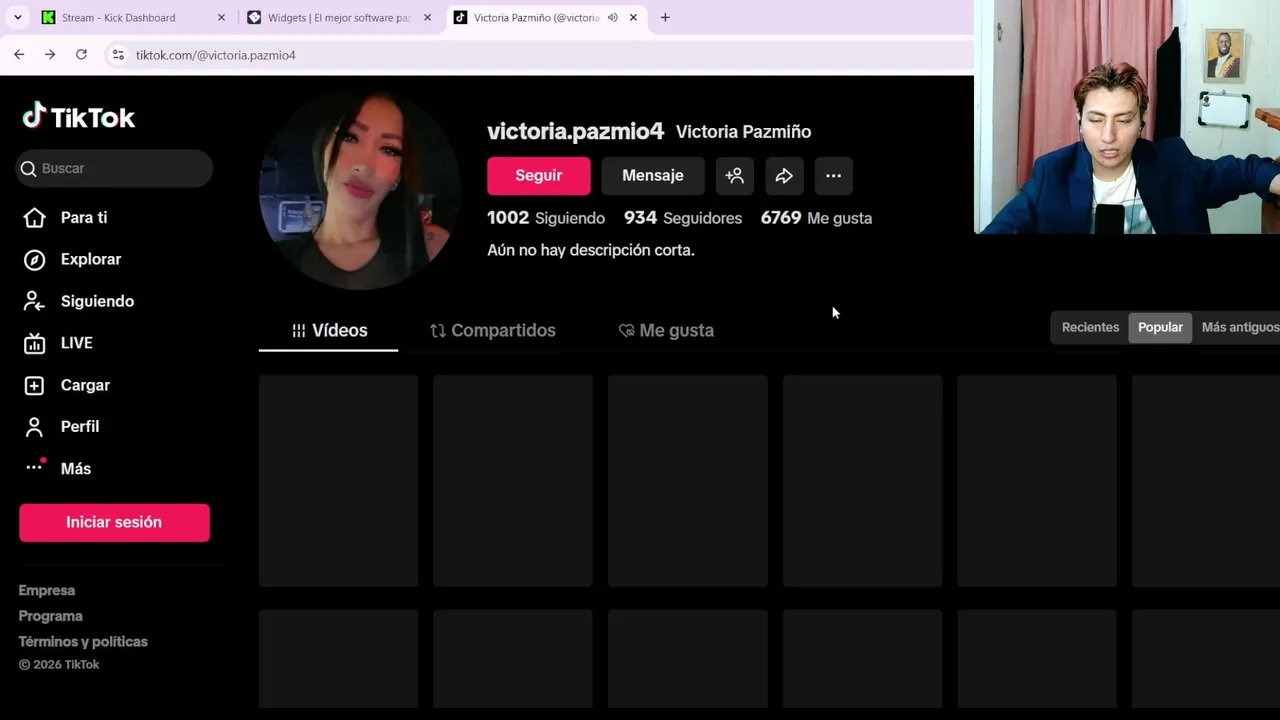1280x720 pixels.
Task: Click the TikTok logo
Action: pos(78,117)
